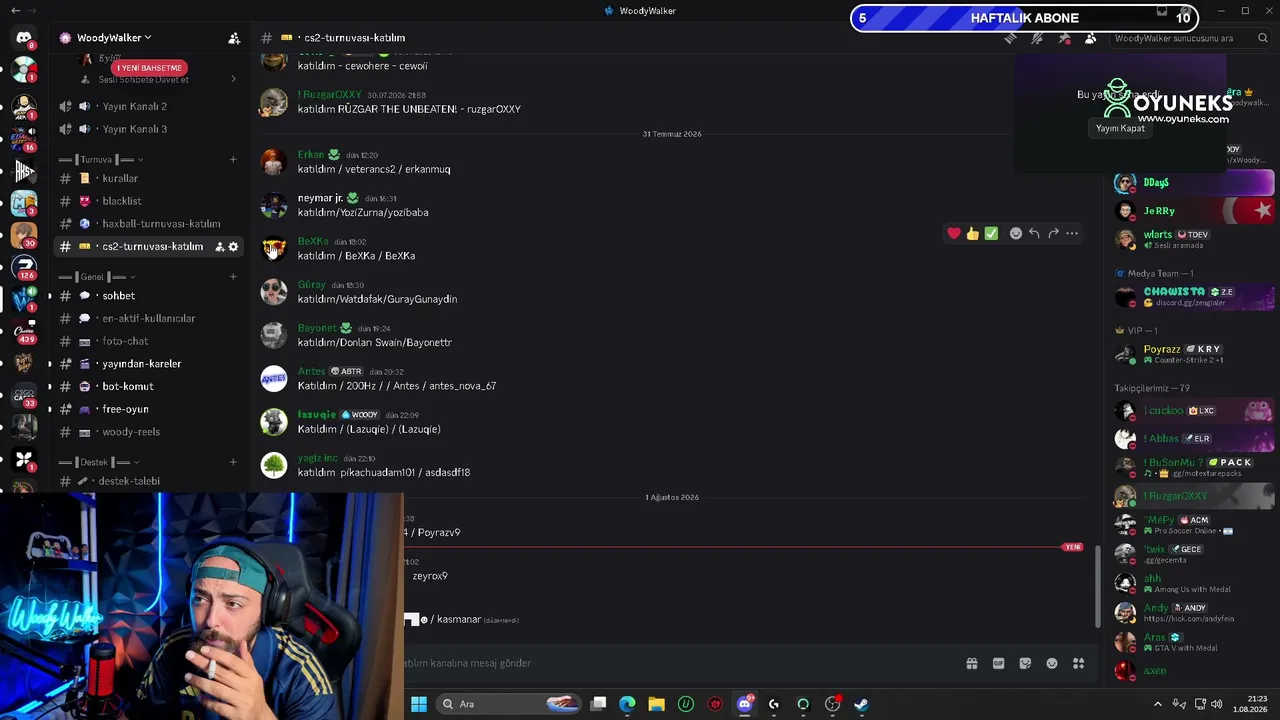Open the emoji picker in message bar
Screen dimensions: 1280x720
click(1052, 663)
